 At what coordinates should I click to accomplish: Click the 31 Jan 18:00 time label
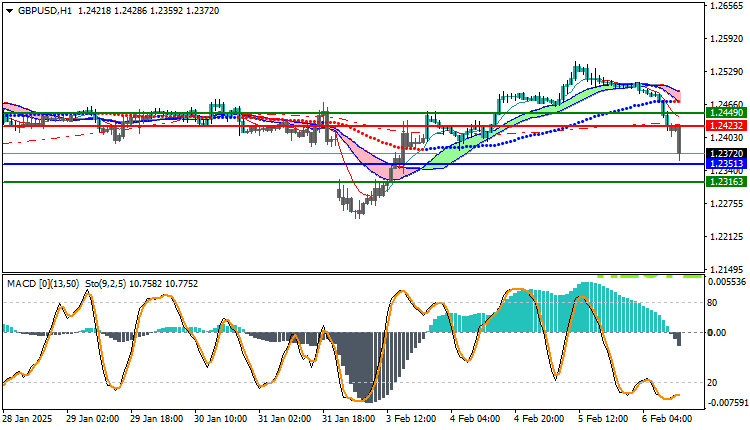click(x=349, y=419)
